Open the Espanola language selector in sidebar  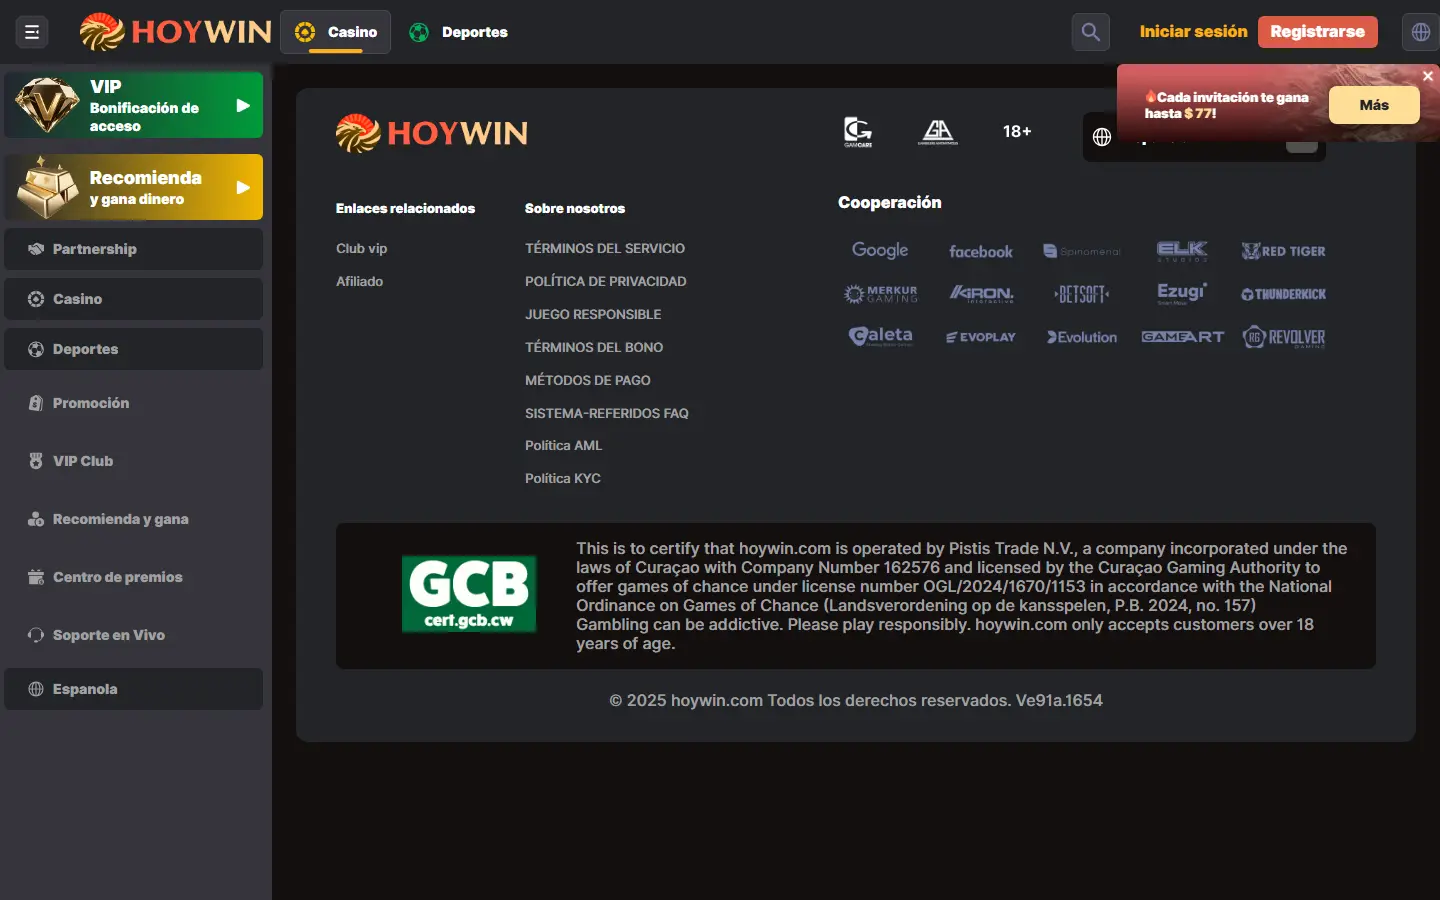[134, 689]
